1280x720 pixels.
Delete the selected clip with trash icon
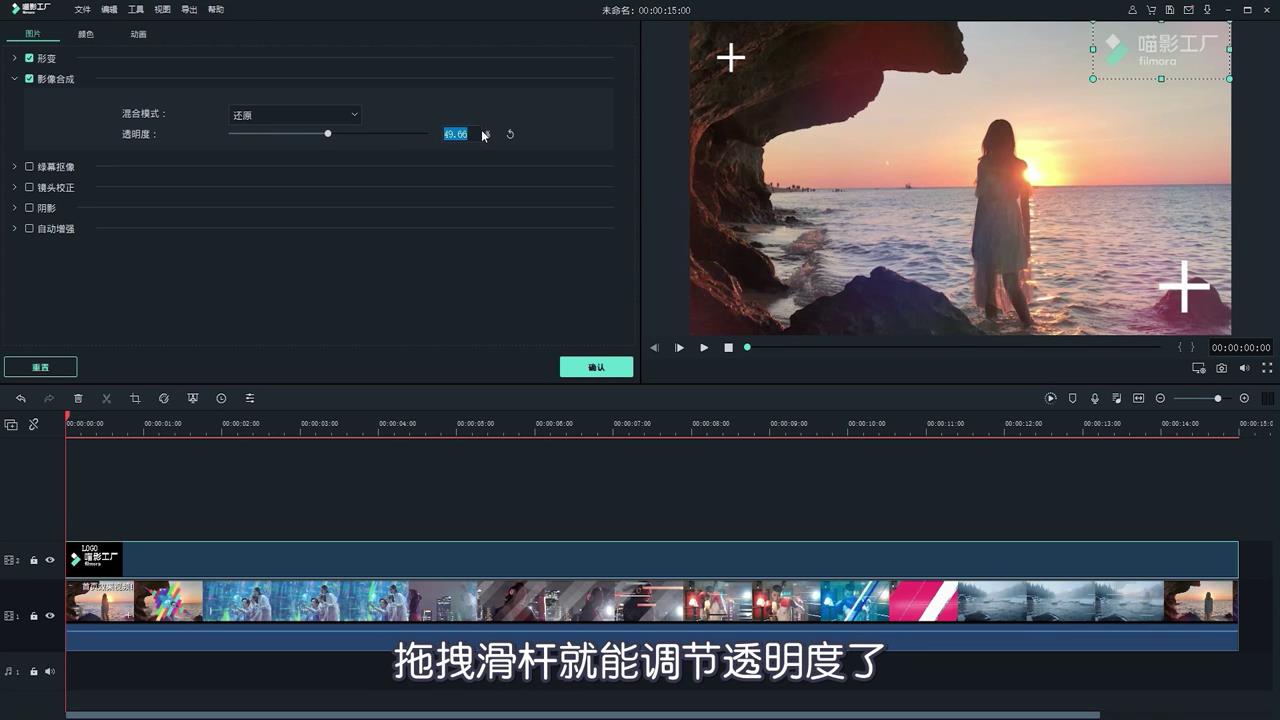pos(78,398)
